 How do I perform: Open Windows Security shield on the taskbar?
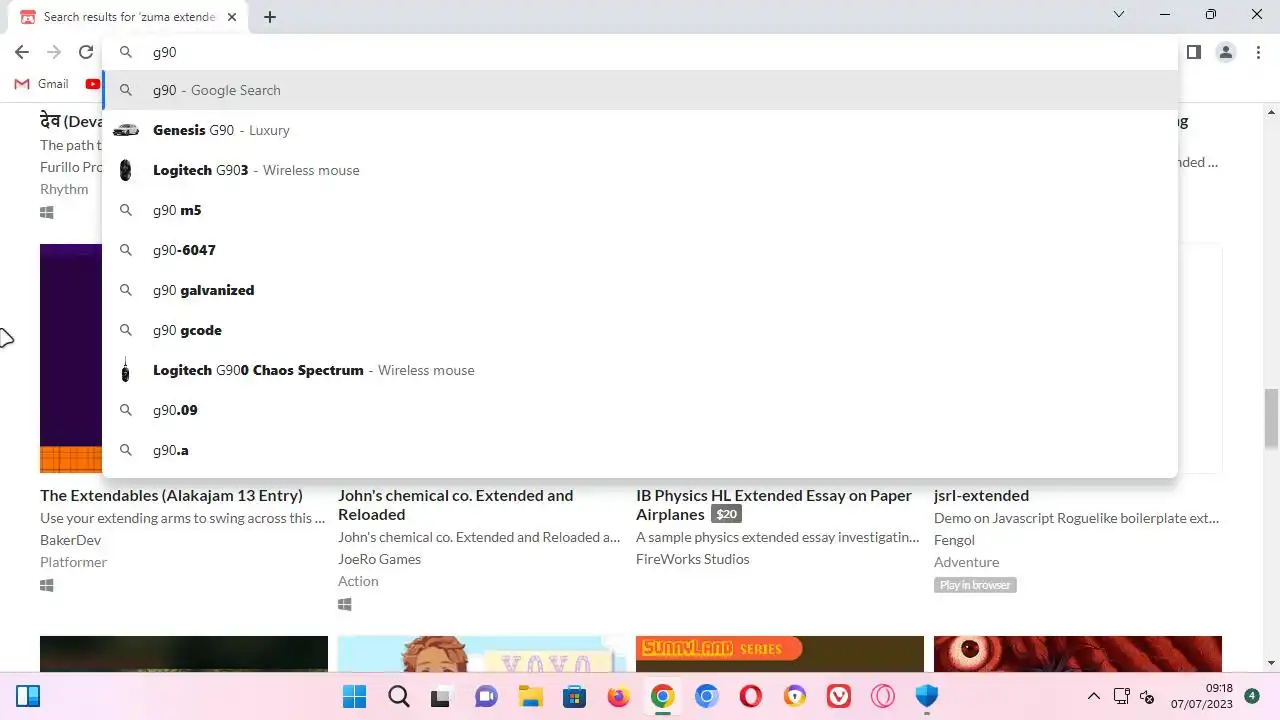[926, 696]
